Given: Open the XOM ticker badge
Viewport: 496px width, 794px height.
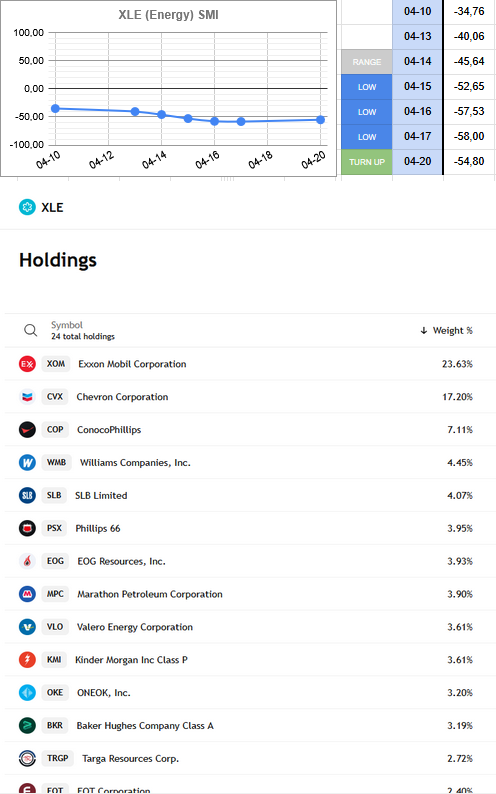Looking at the screenshot, I should [56, 364].
